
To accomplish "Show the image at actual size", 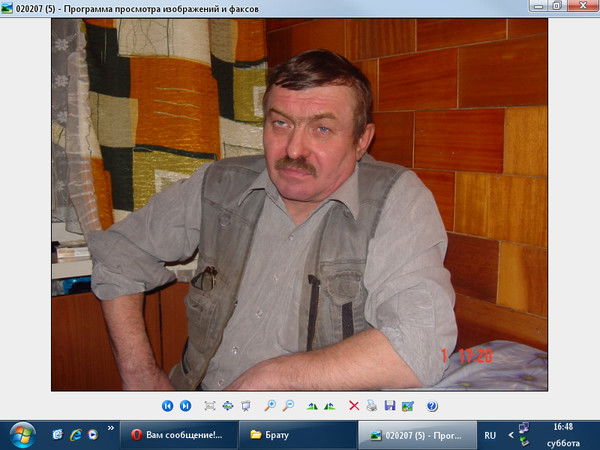I will point(228,406).
